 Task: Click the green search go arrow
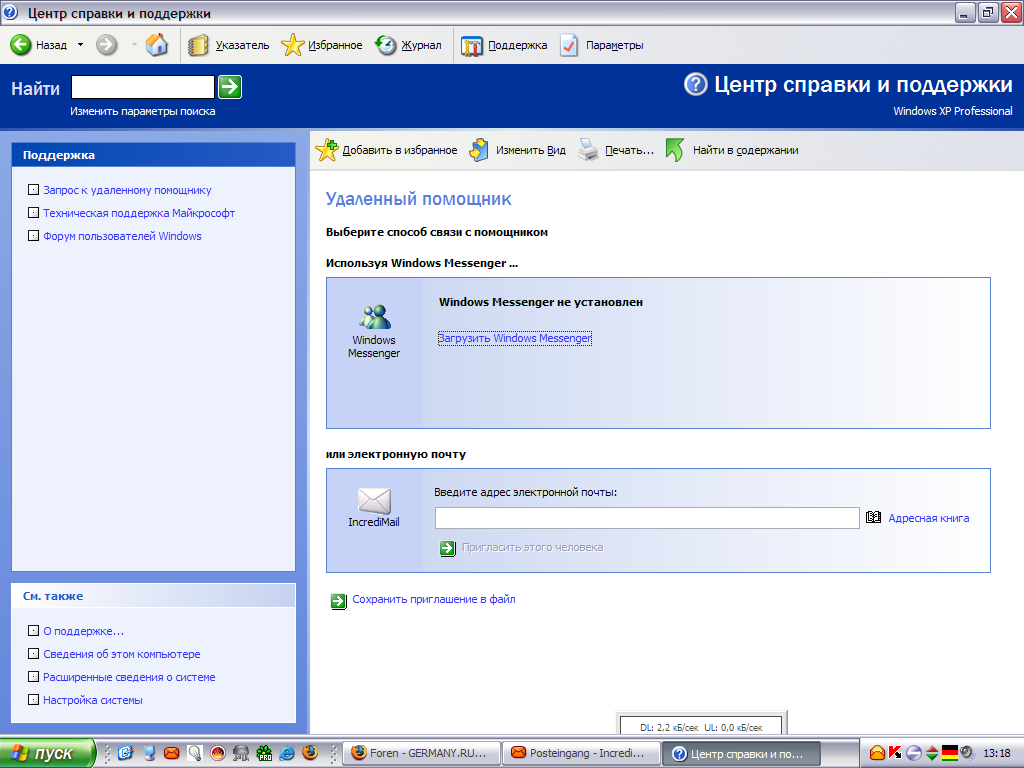coord(230,87)
